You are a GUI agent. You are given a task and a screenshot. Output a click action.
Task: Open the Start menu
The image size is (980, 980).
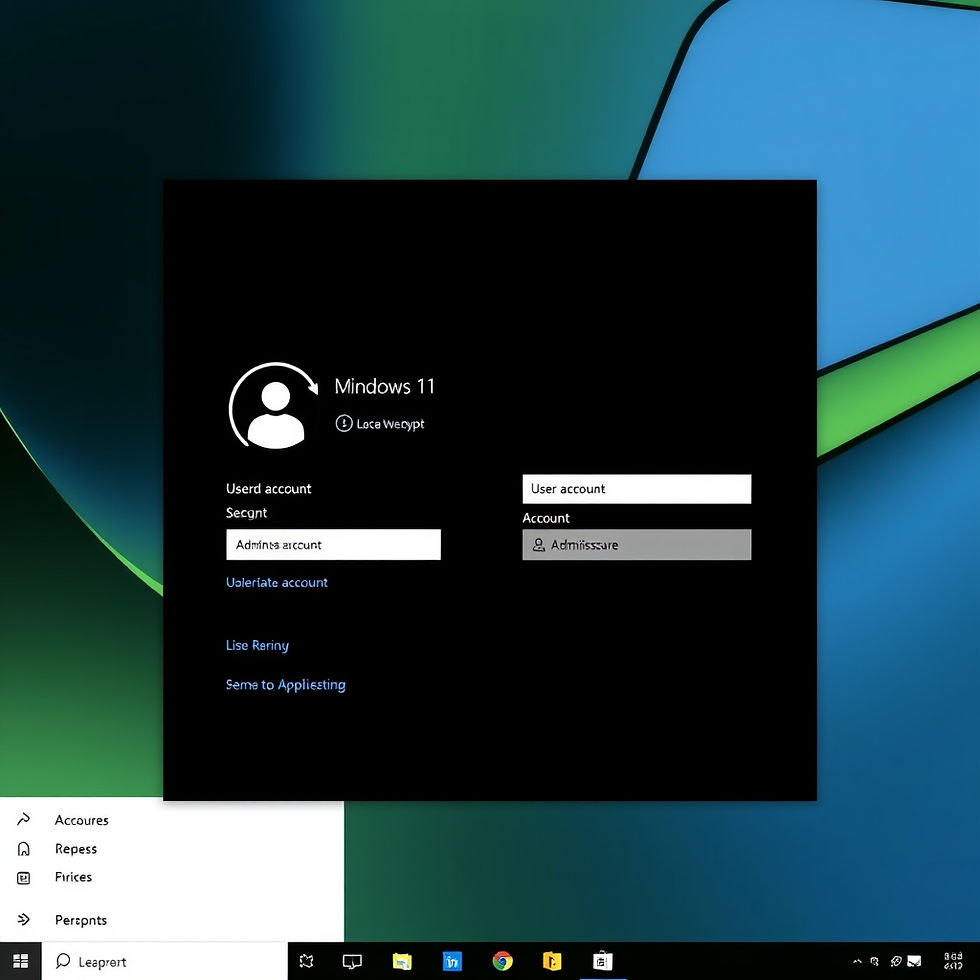[x=20, y=961]
